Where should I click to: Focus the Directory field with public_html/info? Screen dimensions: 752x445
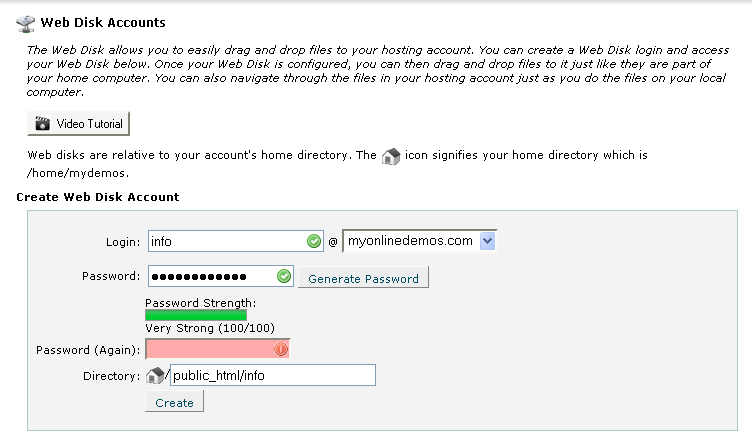coord(273,375)
